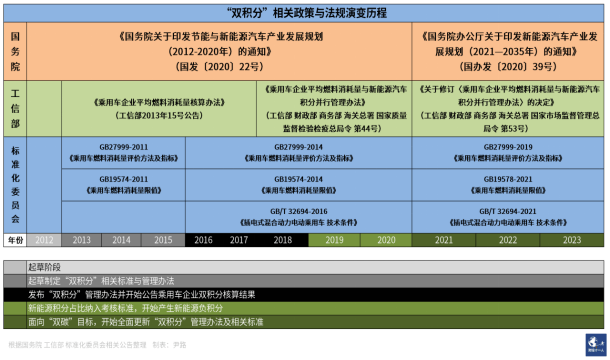Image resolution: width=610 pixels, height=360 pixels.
Task: Click the 2023 year cell
Action: pos(571,240)
